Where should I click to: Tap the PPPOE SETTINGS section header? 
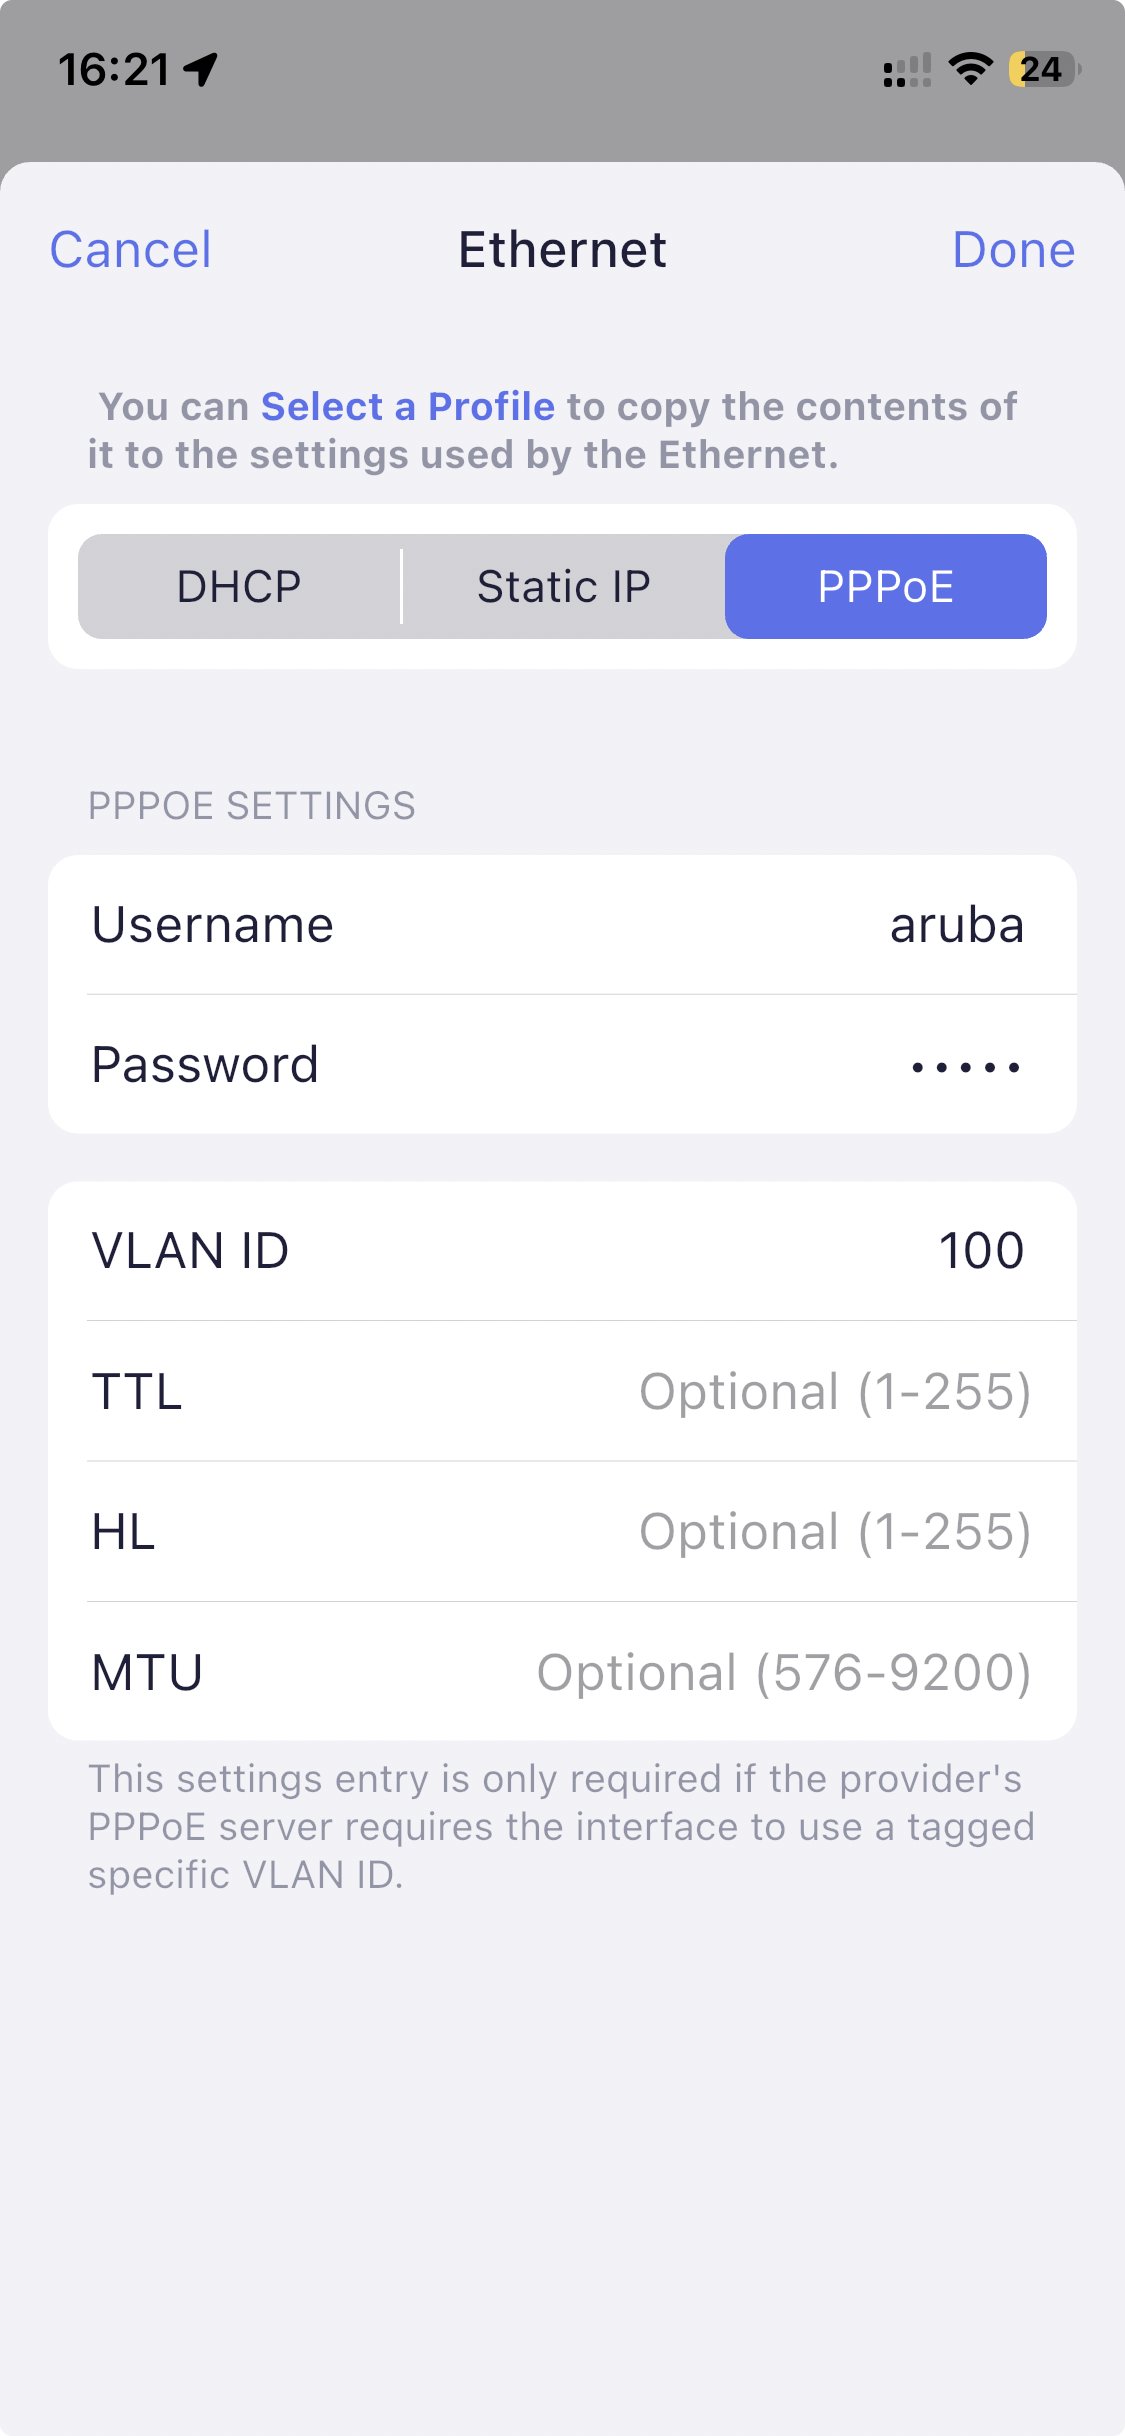tap(251, 806)
